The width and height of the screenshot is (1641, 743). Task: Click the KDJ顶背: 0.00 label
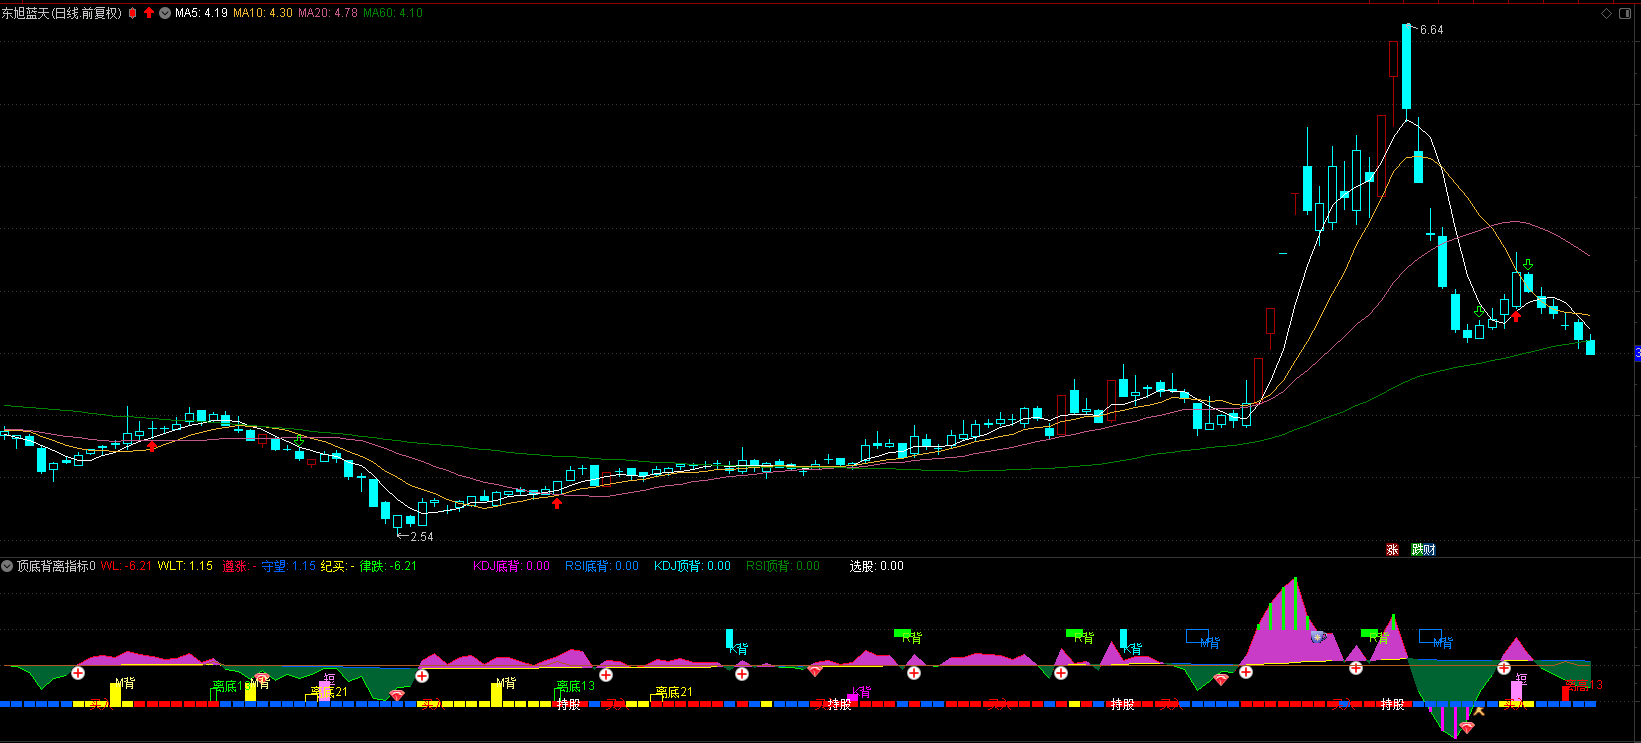click(692, 566)
